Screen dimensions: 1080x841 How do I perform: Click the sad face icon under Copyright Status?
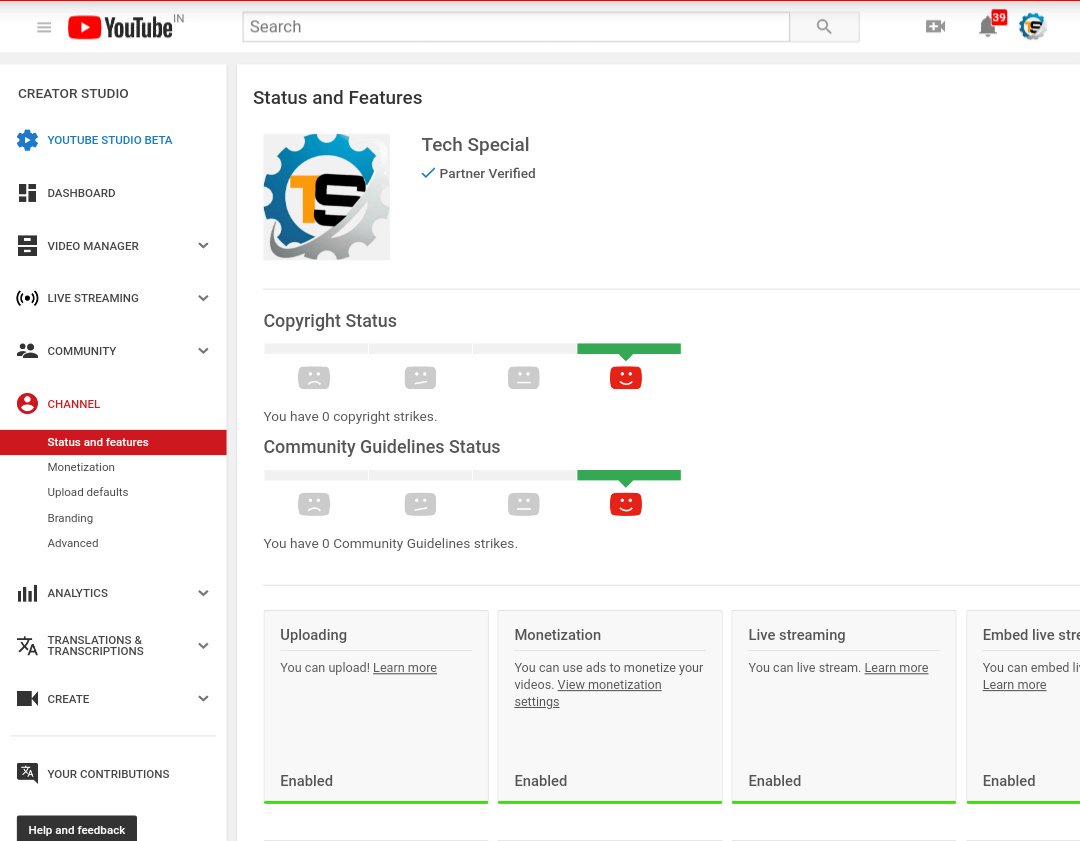[314, 377]
